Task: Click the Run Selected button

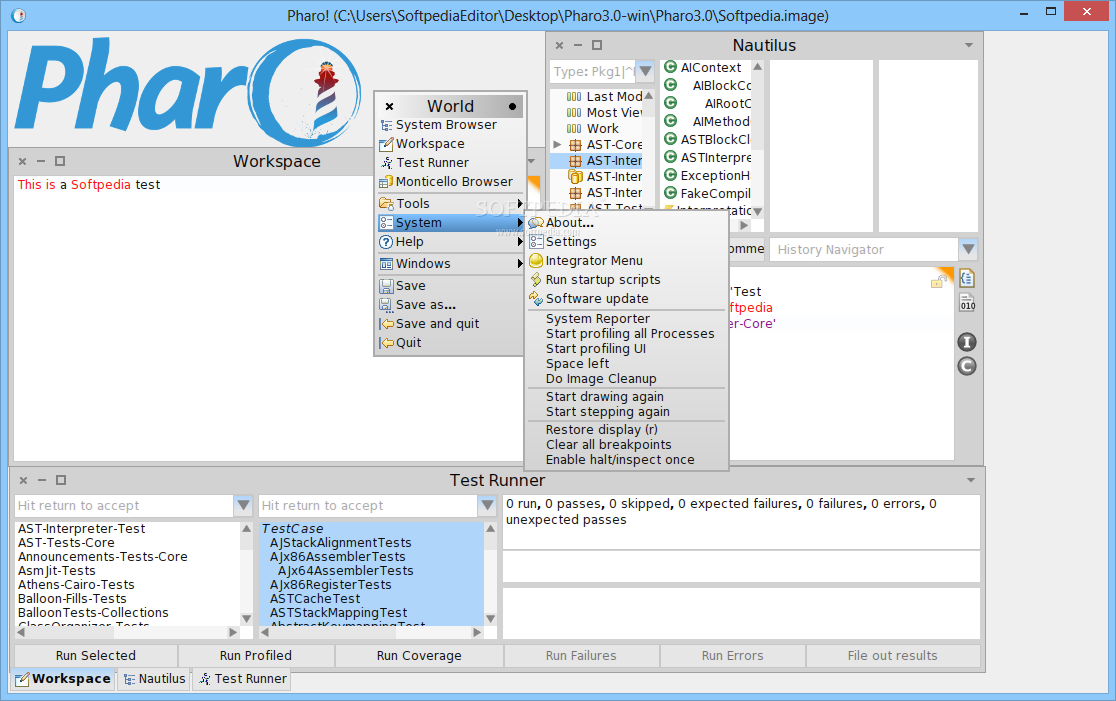Action: click(x=95, y=655)
